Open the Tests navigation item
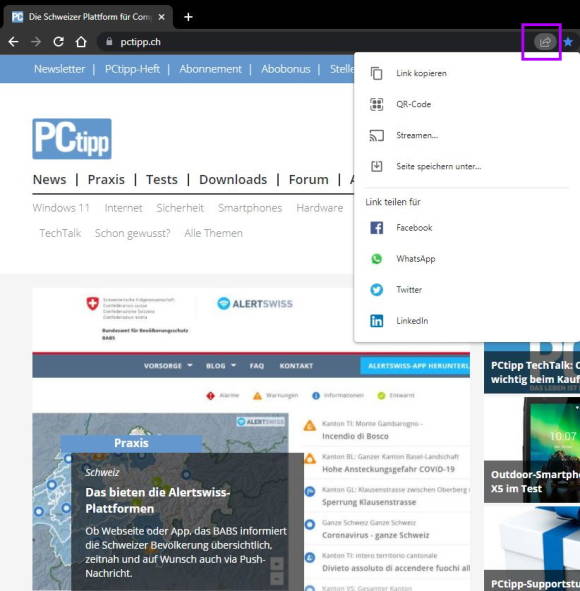Viewport: 580px width, 591px height. (162, 179)
